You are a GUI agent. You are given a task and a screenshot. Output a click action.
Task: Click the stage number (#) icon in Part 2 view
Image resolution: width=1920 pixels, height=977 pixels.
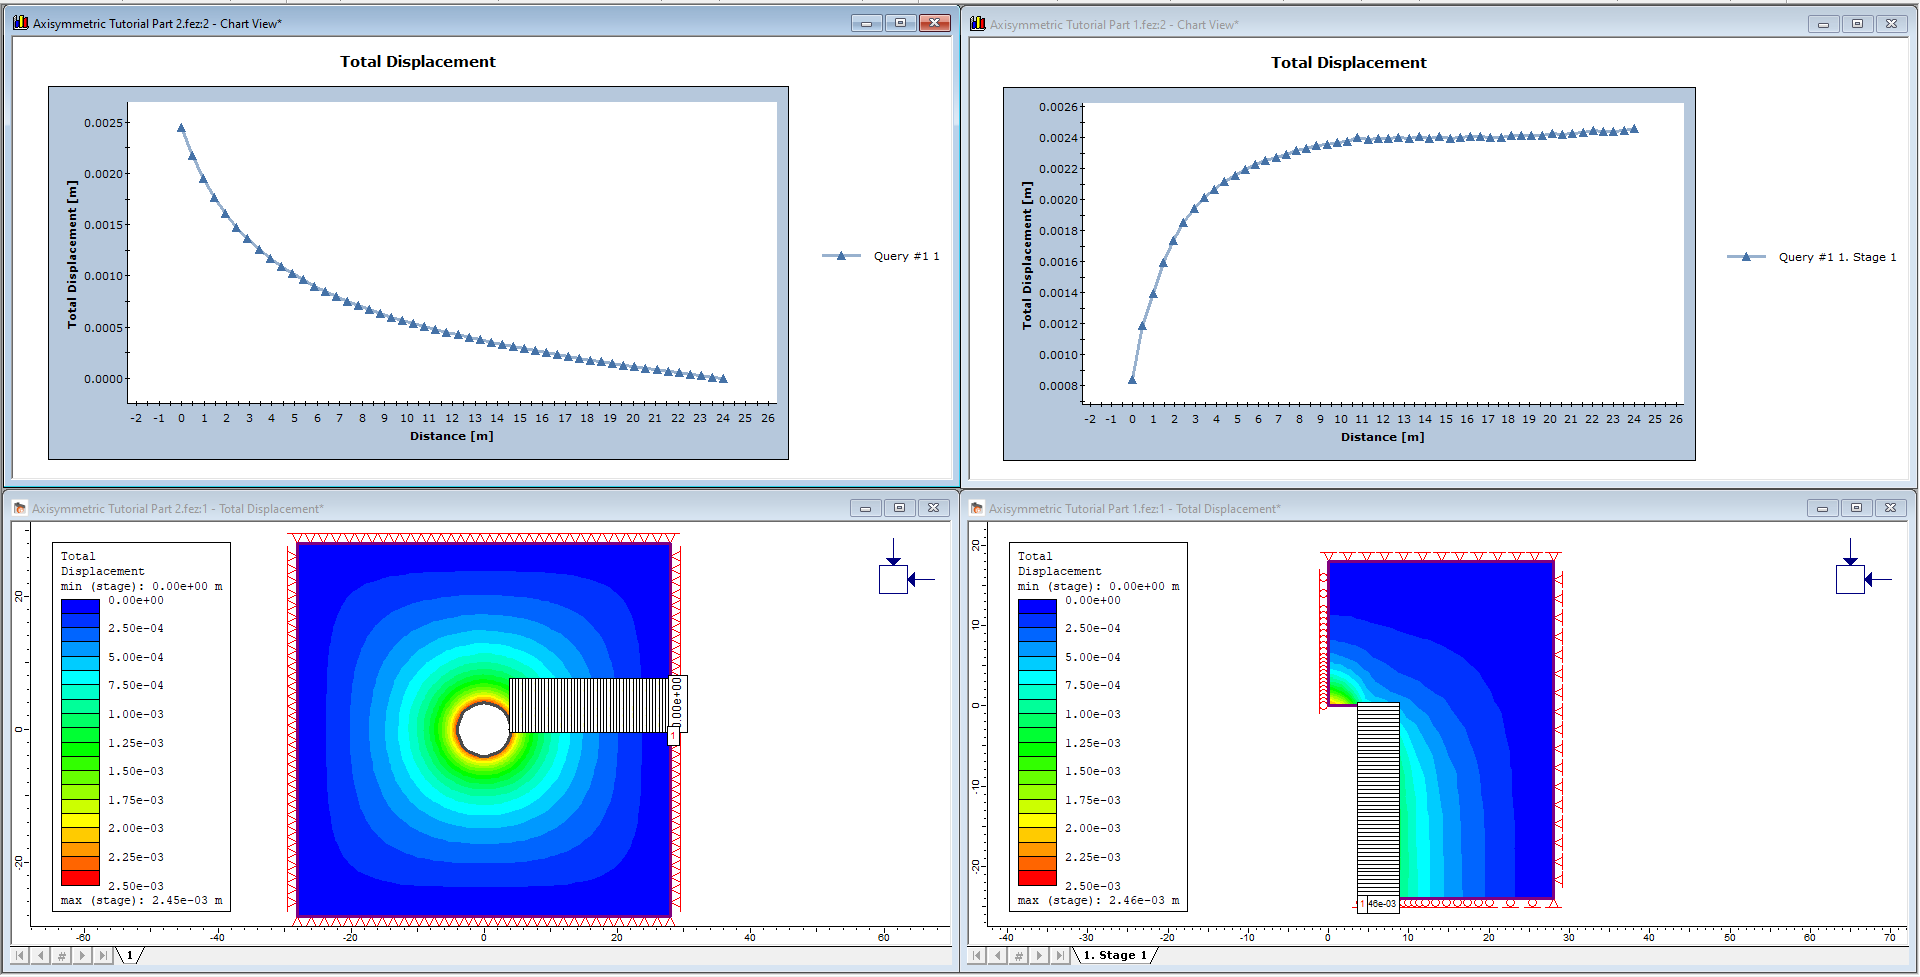coord(62,955)
